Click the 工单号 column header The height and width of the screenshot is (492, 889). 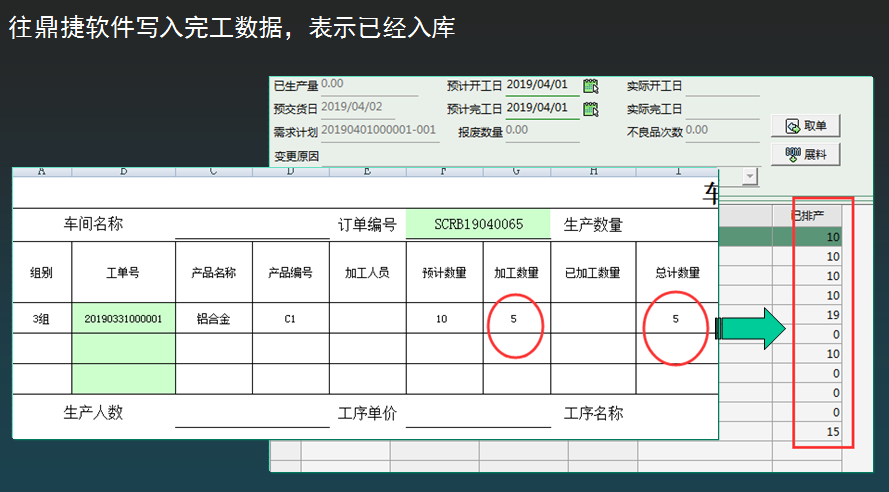pos(123,273)
